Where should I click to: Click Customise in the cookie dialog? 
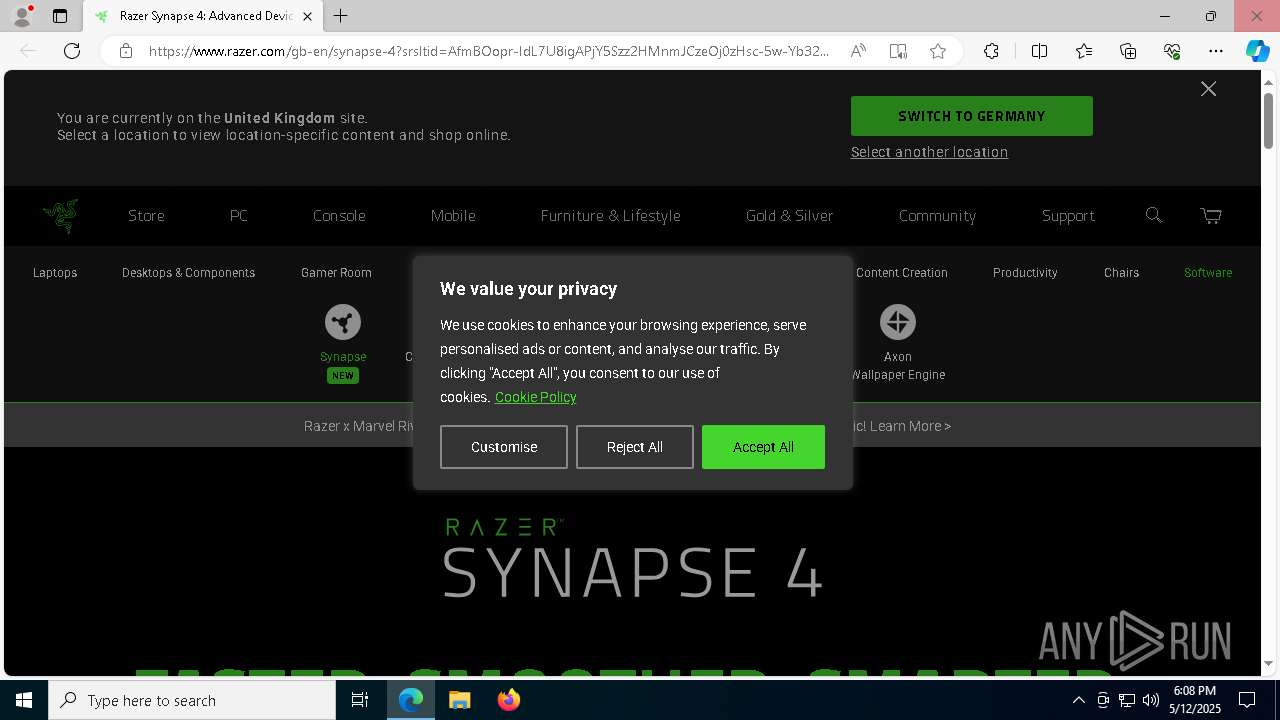pyautogui.click(x=504, y=447)
